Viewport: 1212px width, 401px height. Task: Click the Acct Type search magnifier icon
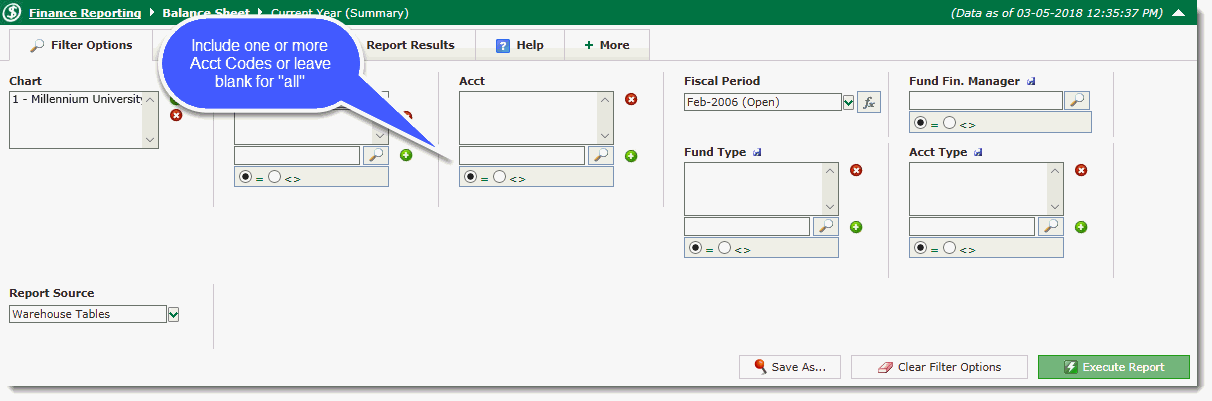click(1050, 227)
